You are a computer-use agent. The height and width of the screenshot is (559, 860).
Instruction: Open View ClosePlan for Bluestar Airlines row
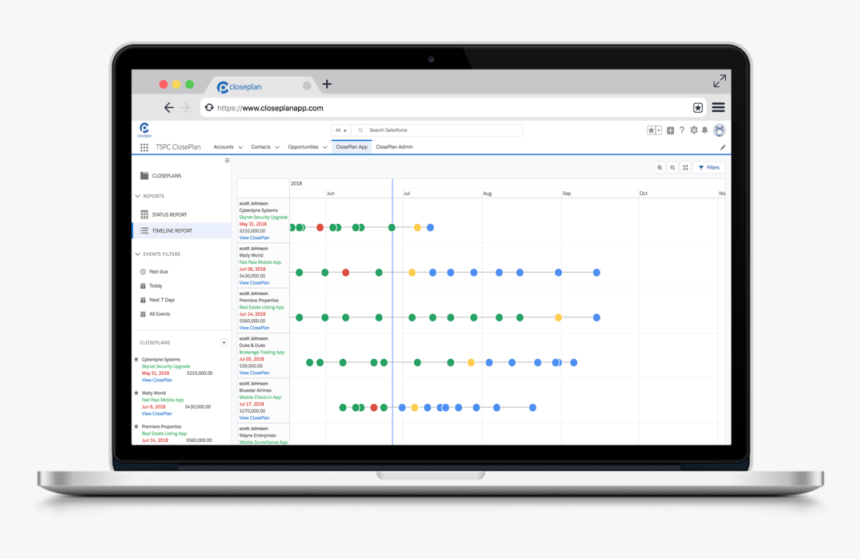(x=254, y=417)
